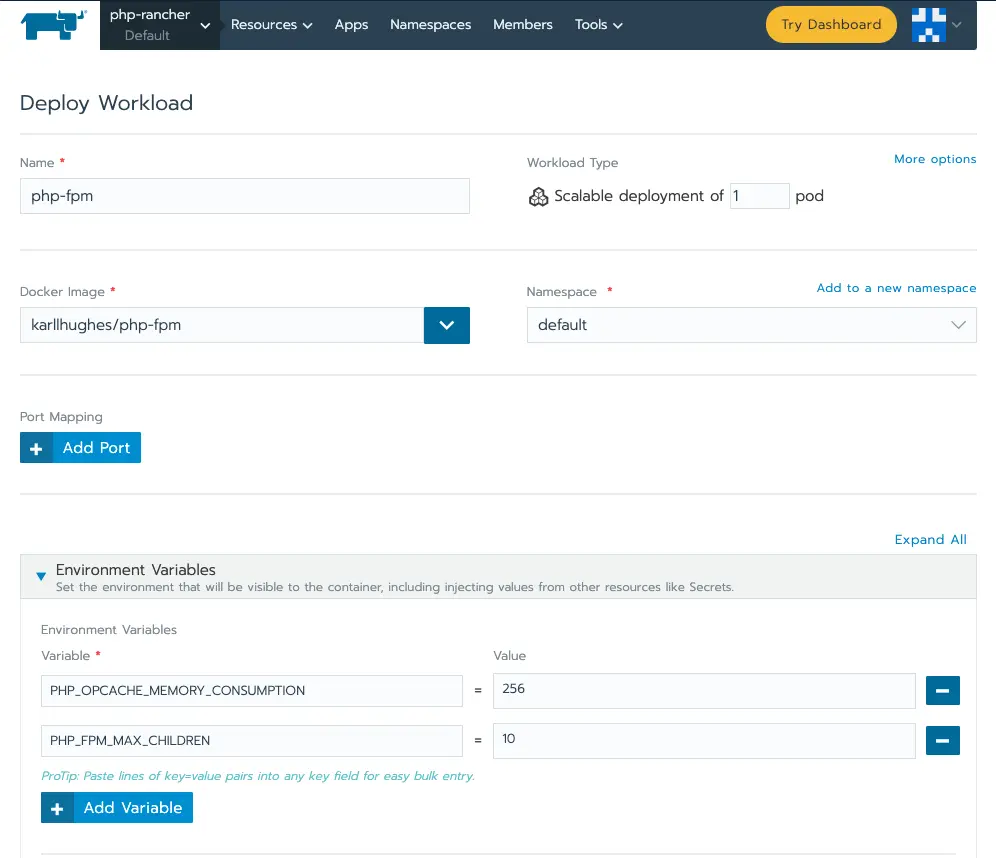Click Add to a new namespace

[896, 288]
